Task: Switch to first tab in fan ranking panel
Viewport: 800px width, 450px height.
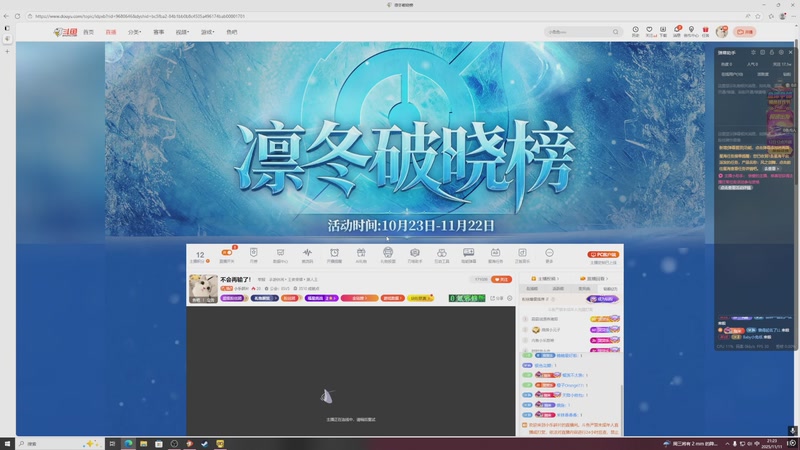Action: [x=532, y=289]
